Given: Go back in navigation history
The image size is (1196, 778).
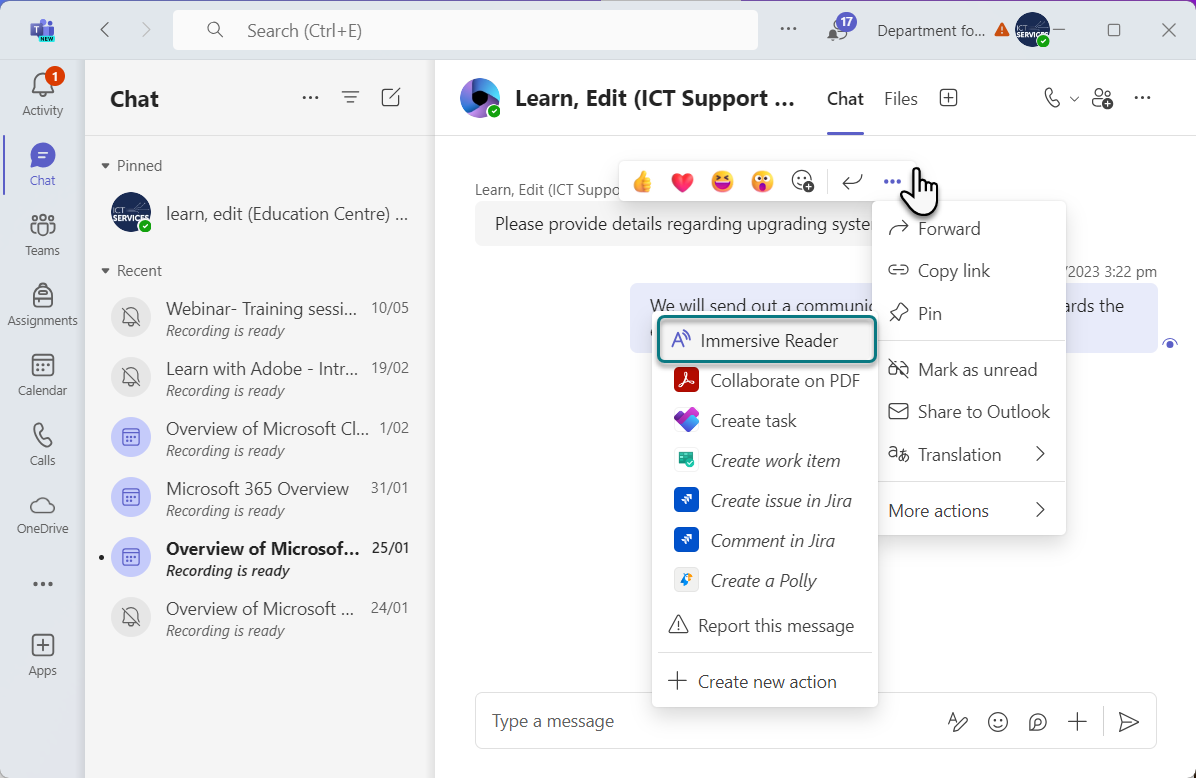Looking at the screenshot, I should pos(105,31).
